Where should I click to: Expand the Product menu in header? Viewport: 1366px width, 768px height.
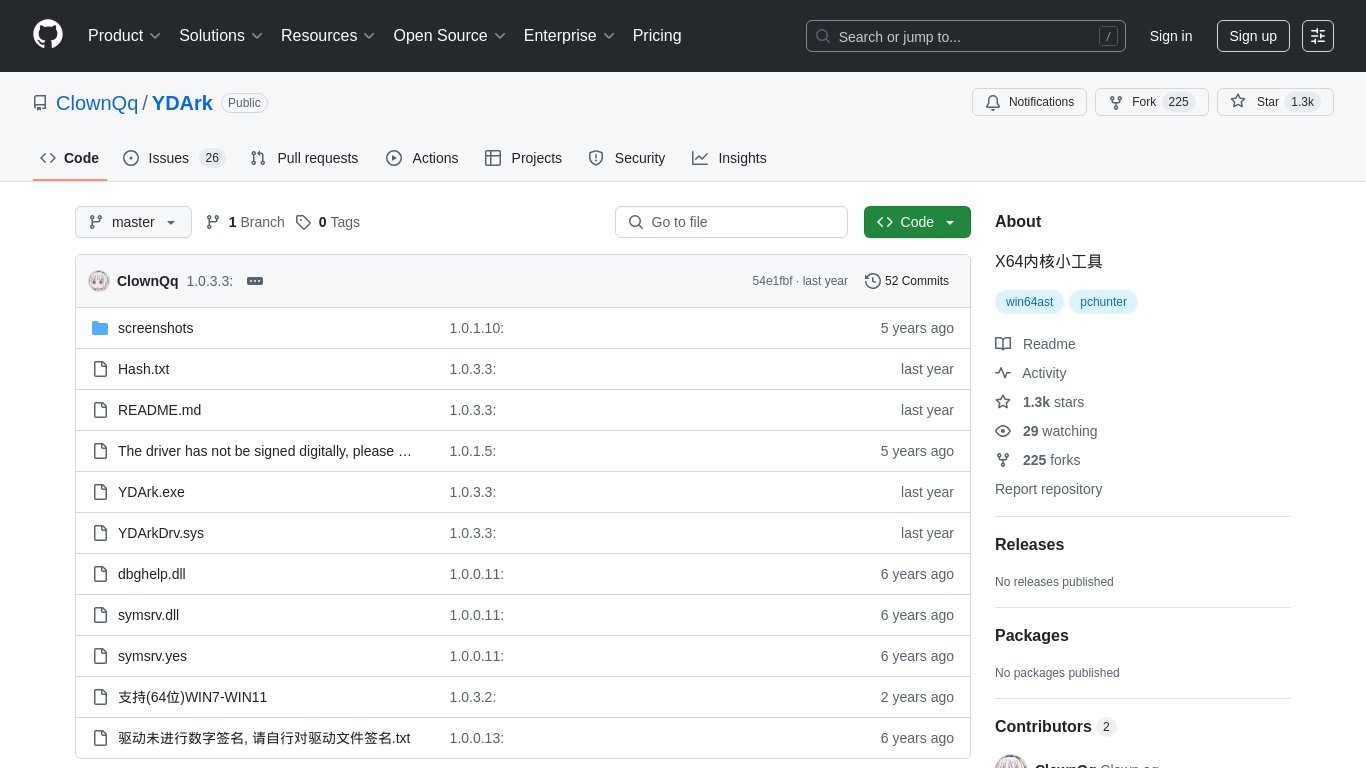coord(124,36)
